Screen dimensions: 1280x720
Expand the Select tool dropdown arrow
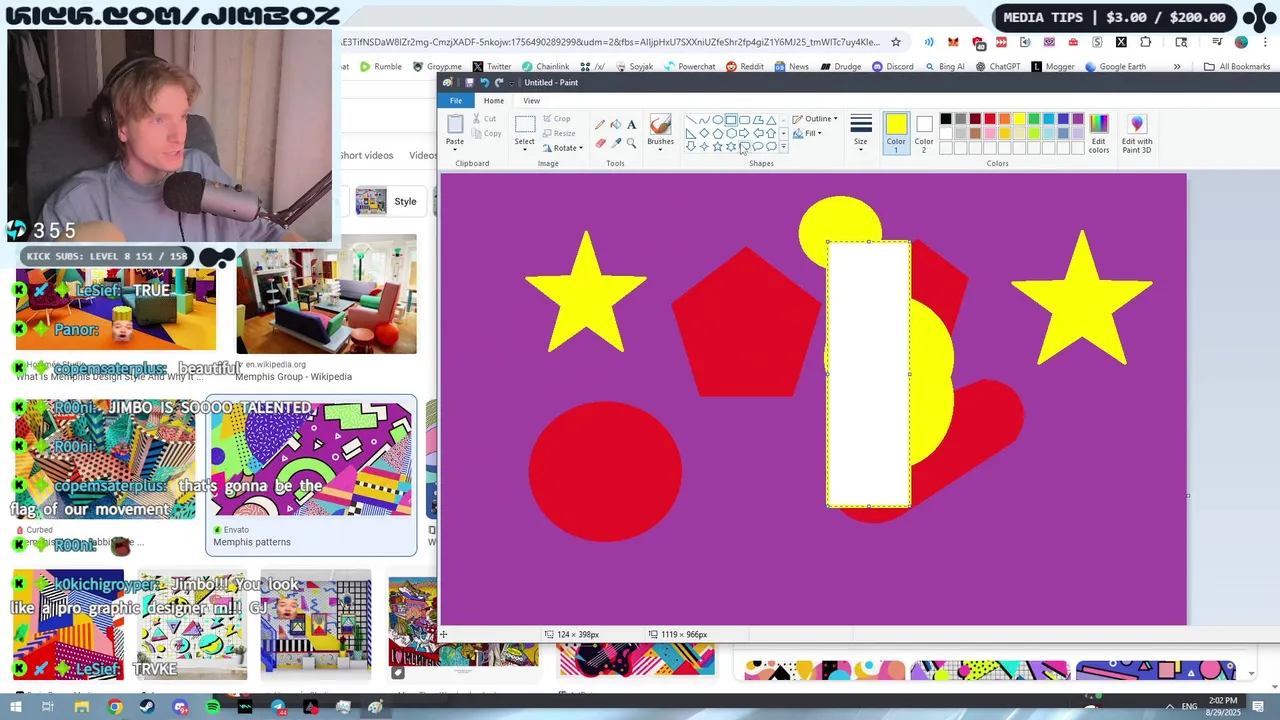point(525,147)
